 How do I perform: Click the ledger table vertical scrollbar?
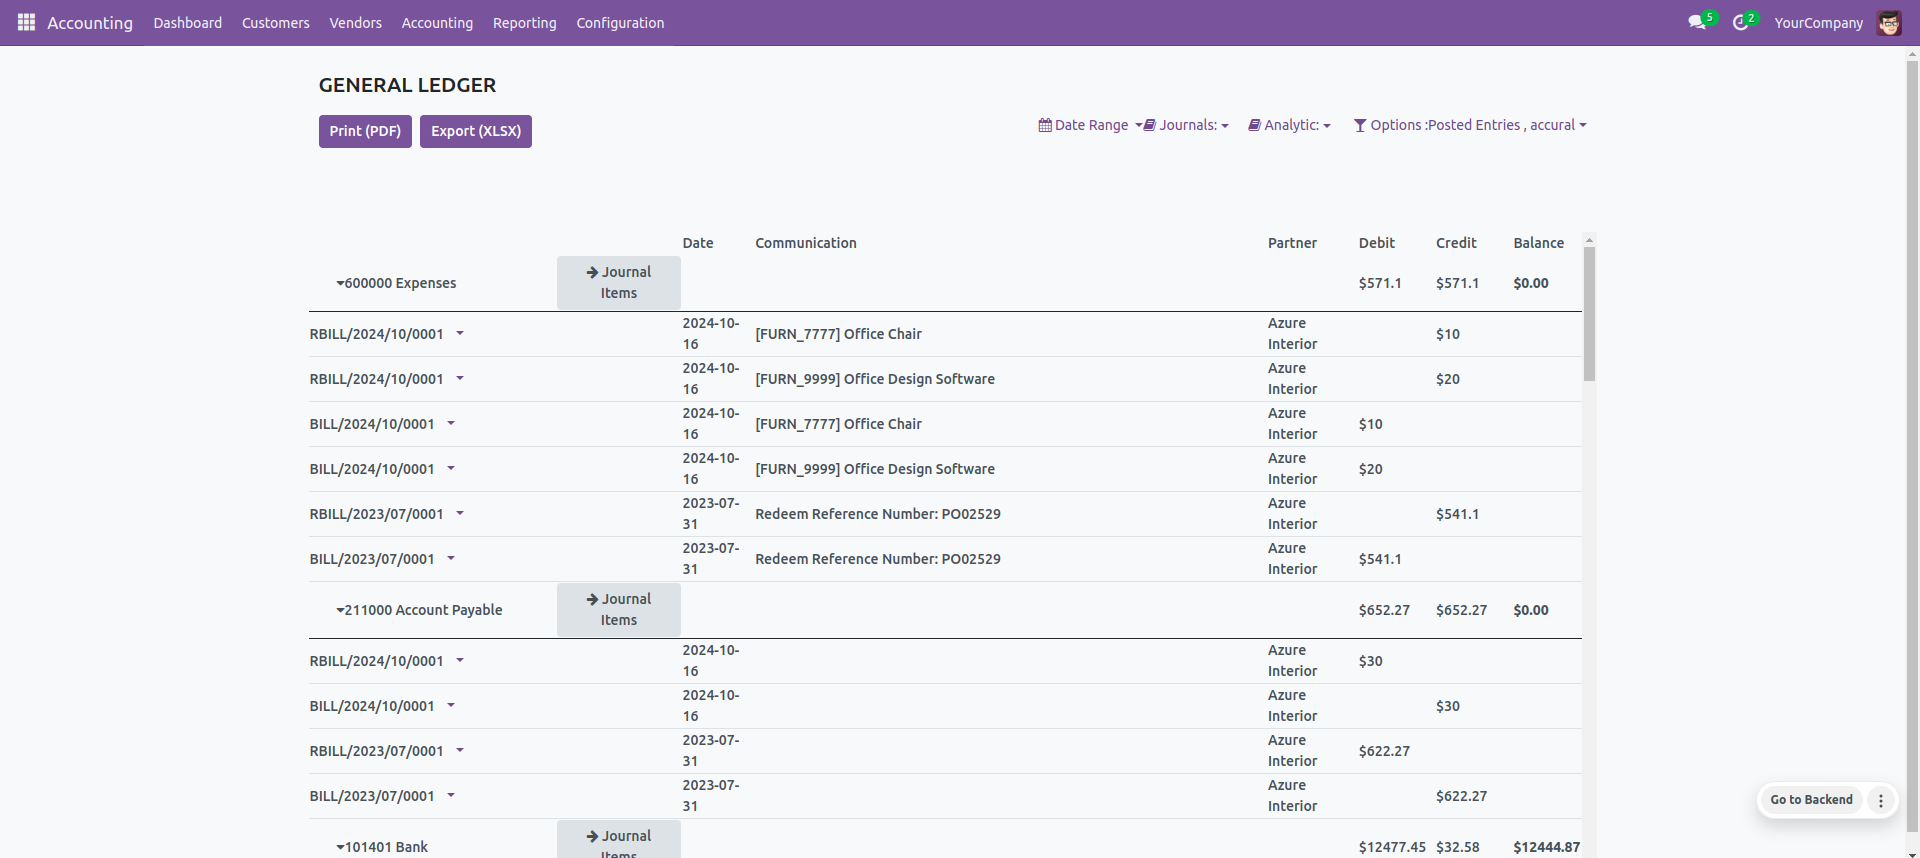[1589, 314]
